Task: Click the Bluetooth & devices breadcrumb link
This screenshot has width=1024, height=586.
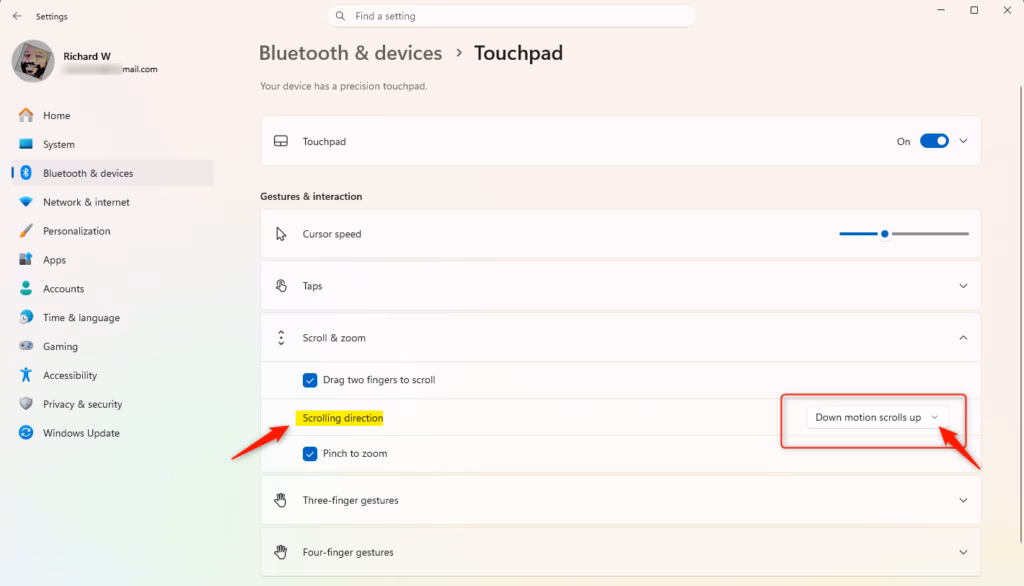Action: pyautogui.click(x=350, y=53)
